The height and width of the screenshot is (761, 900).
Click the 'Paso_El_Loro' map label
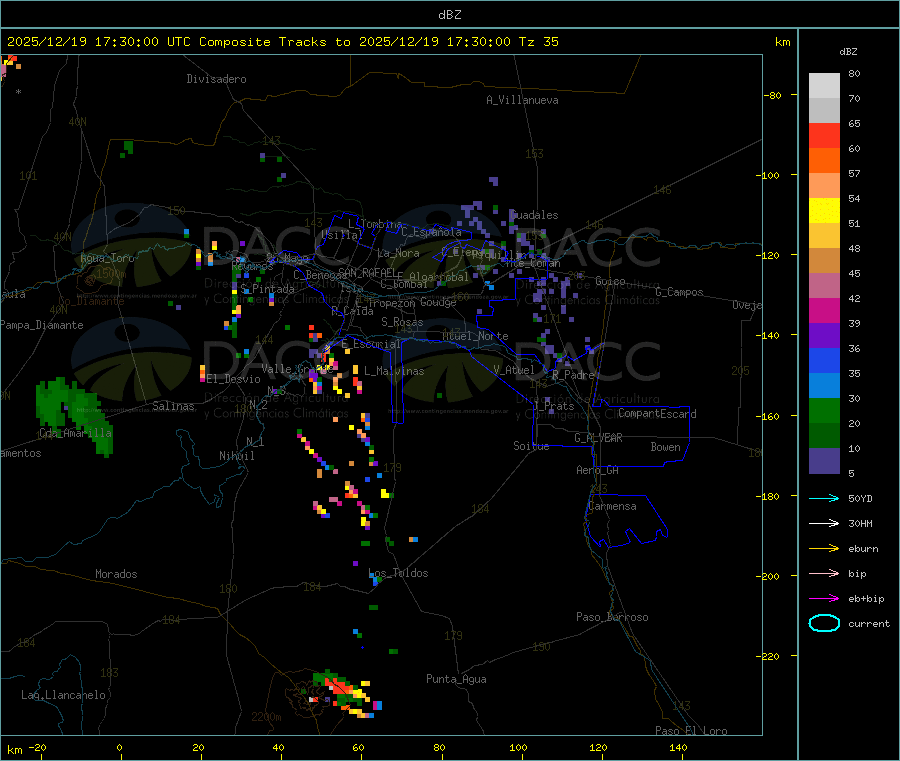[x=692, y=731]
